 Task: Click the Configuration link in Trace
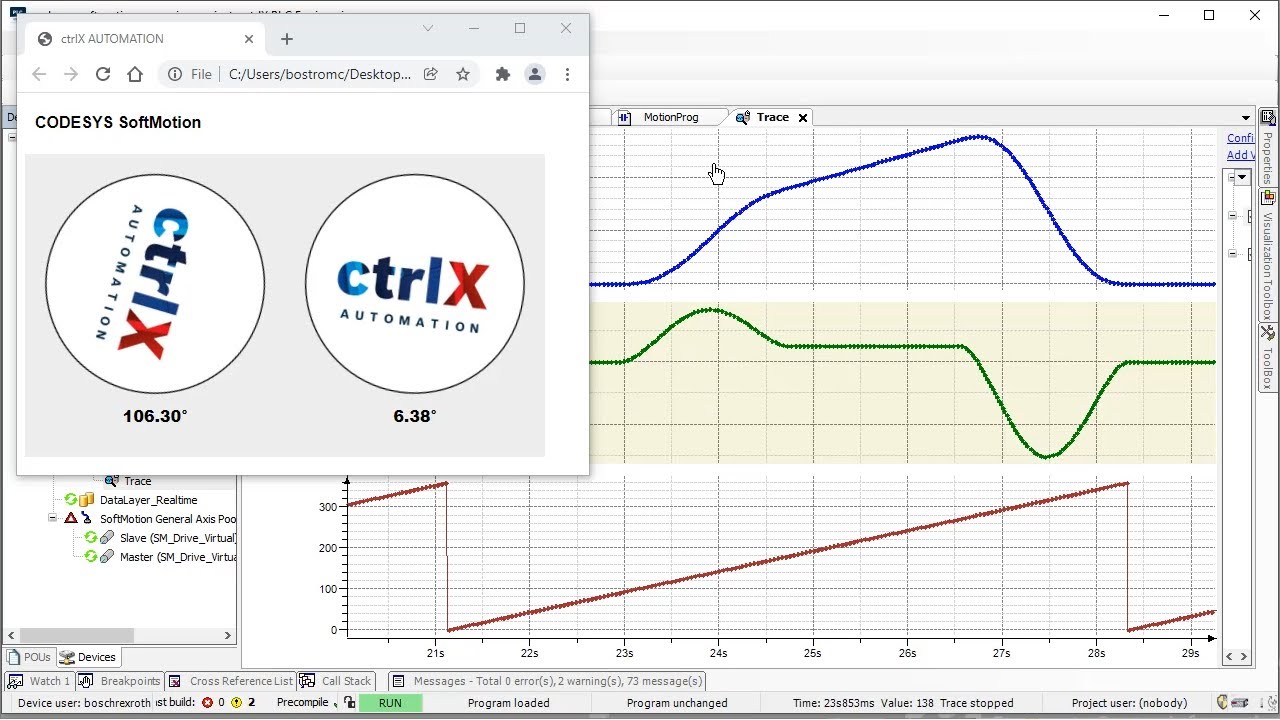click(1241, 138)
